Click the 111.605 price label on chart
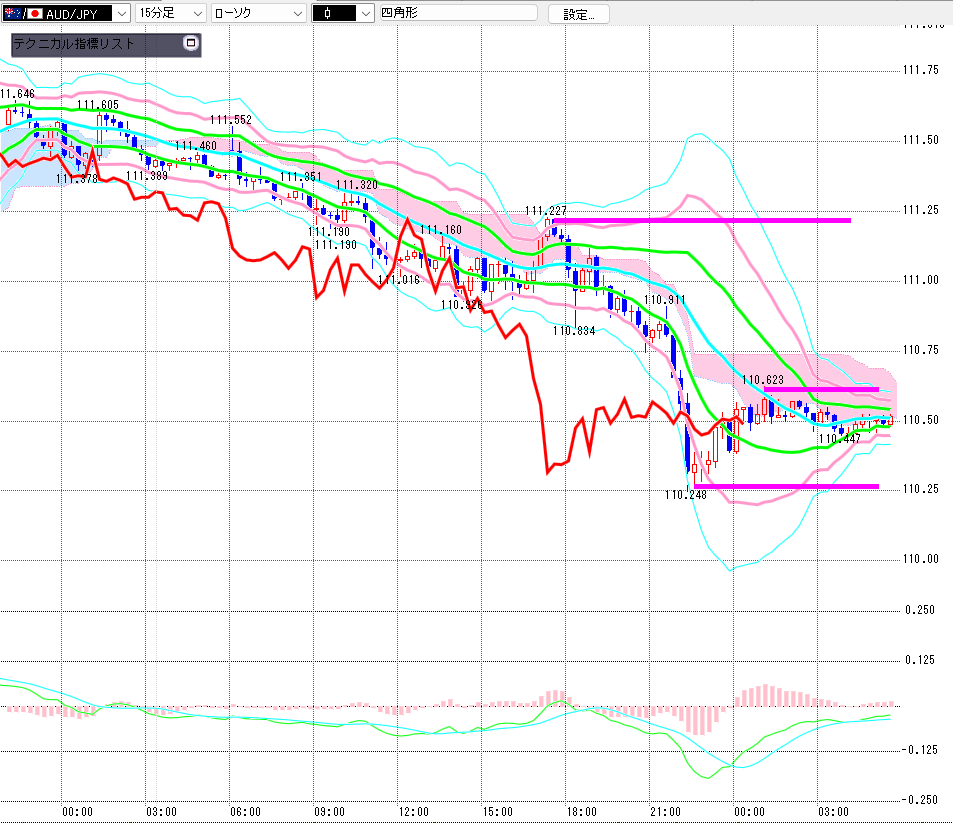 (98, 105)
